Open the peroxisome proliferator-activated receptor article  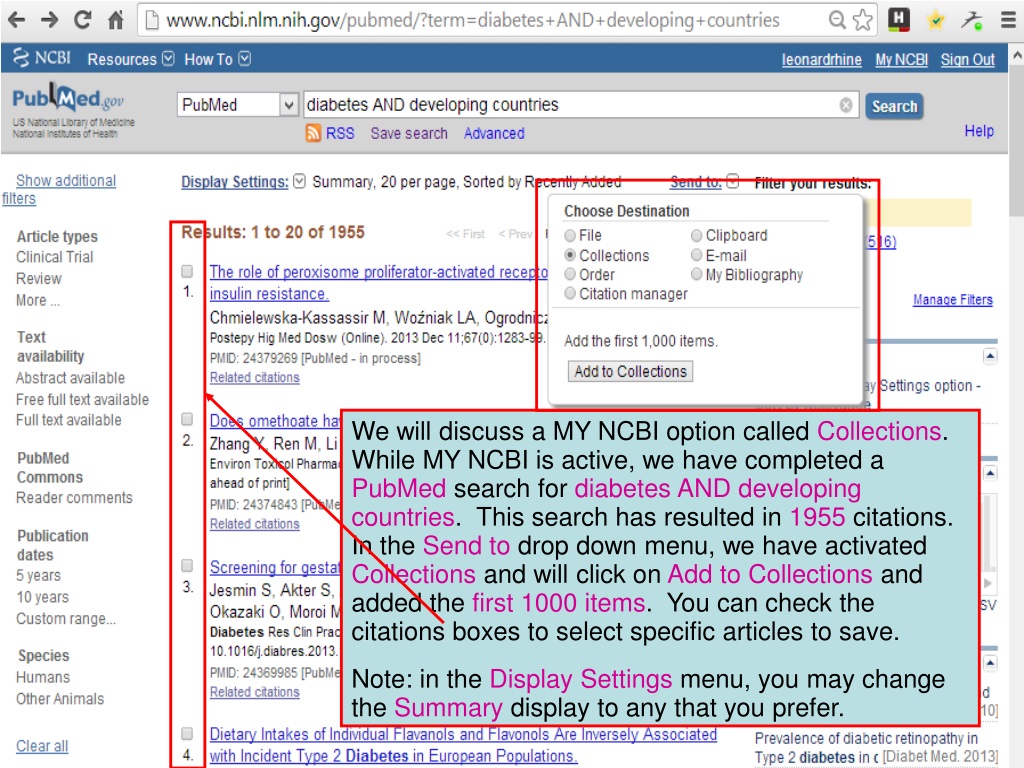[377, 282]
